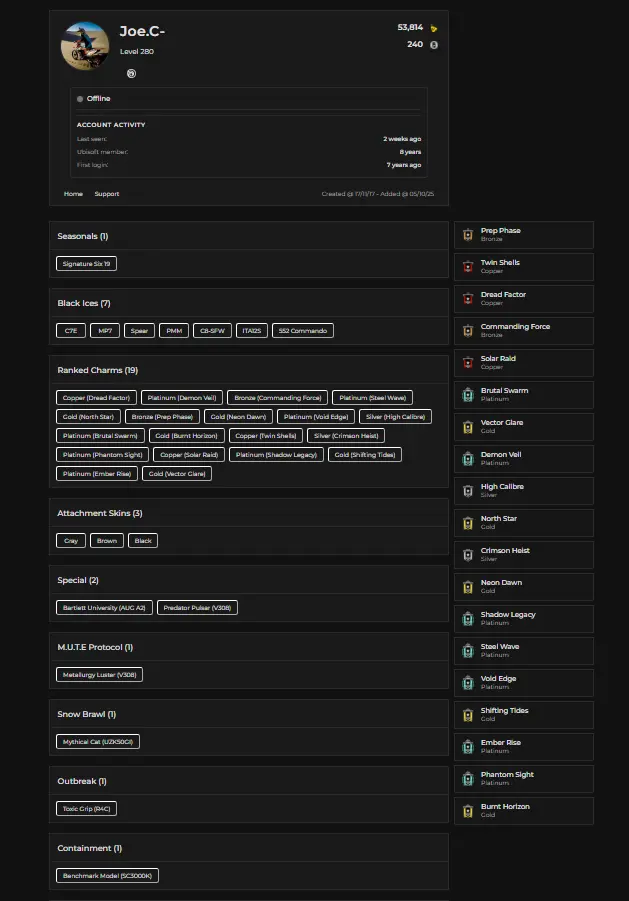Click the Gold (Vector Glare) charm tag
This screenshot has height=901, width=629.
(177, 473)
